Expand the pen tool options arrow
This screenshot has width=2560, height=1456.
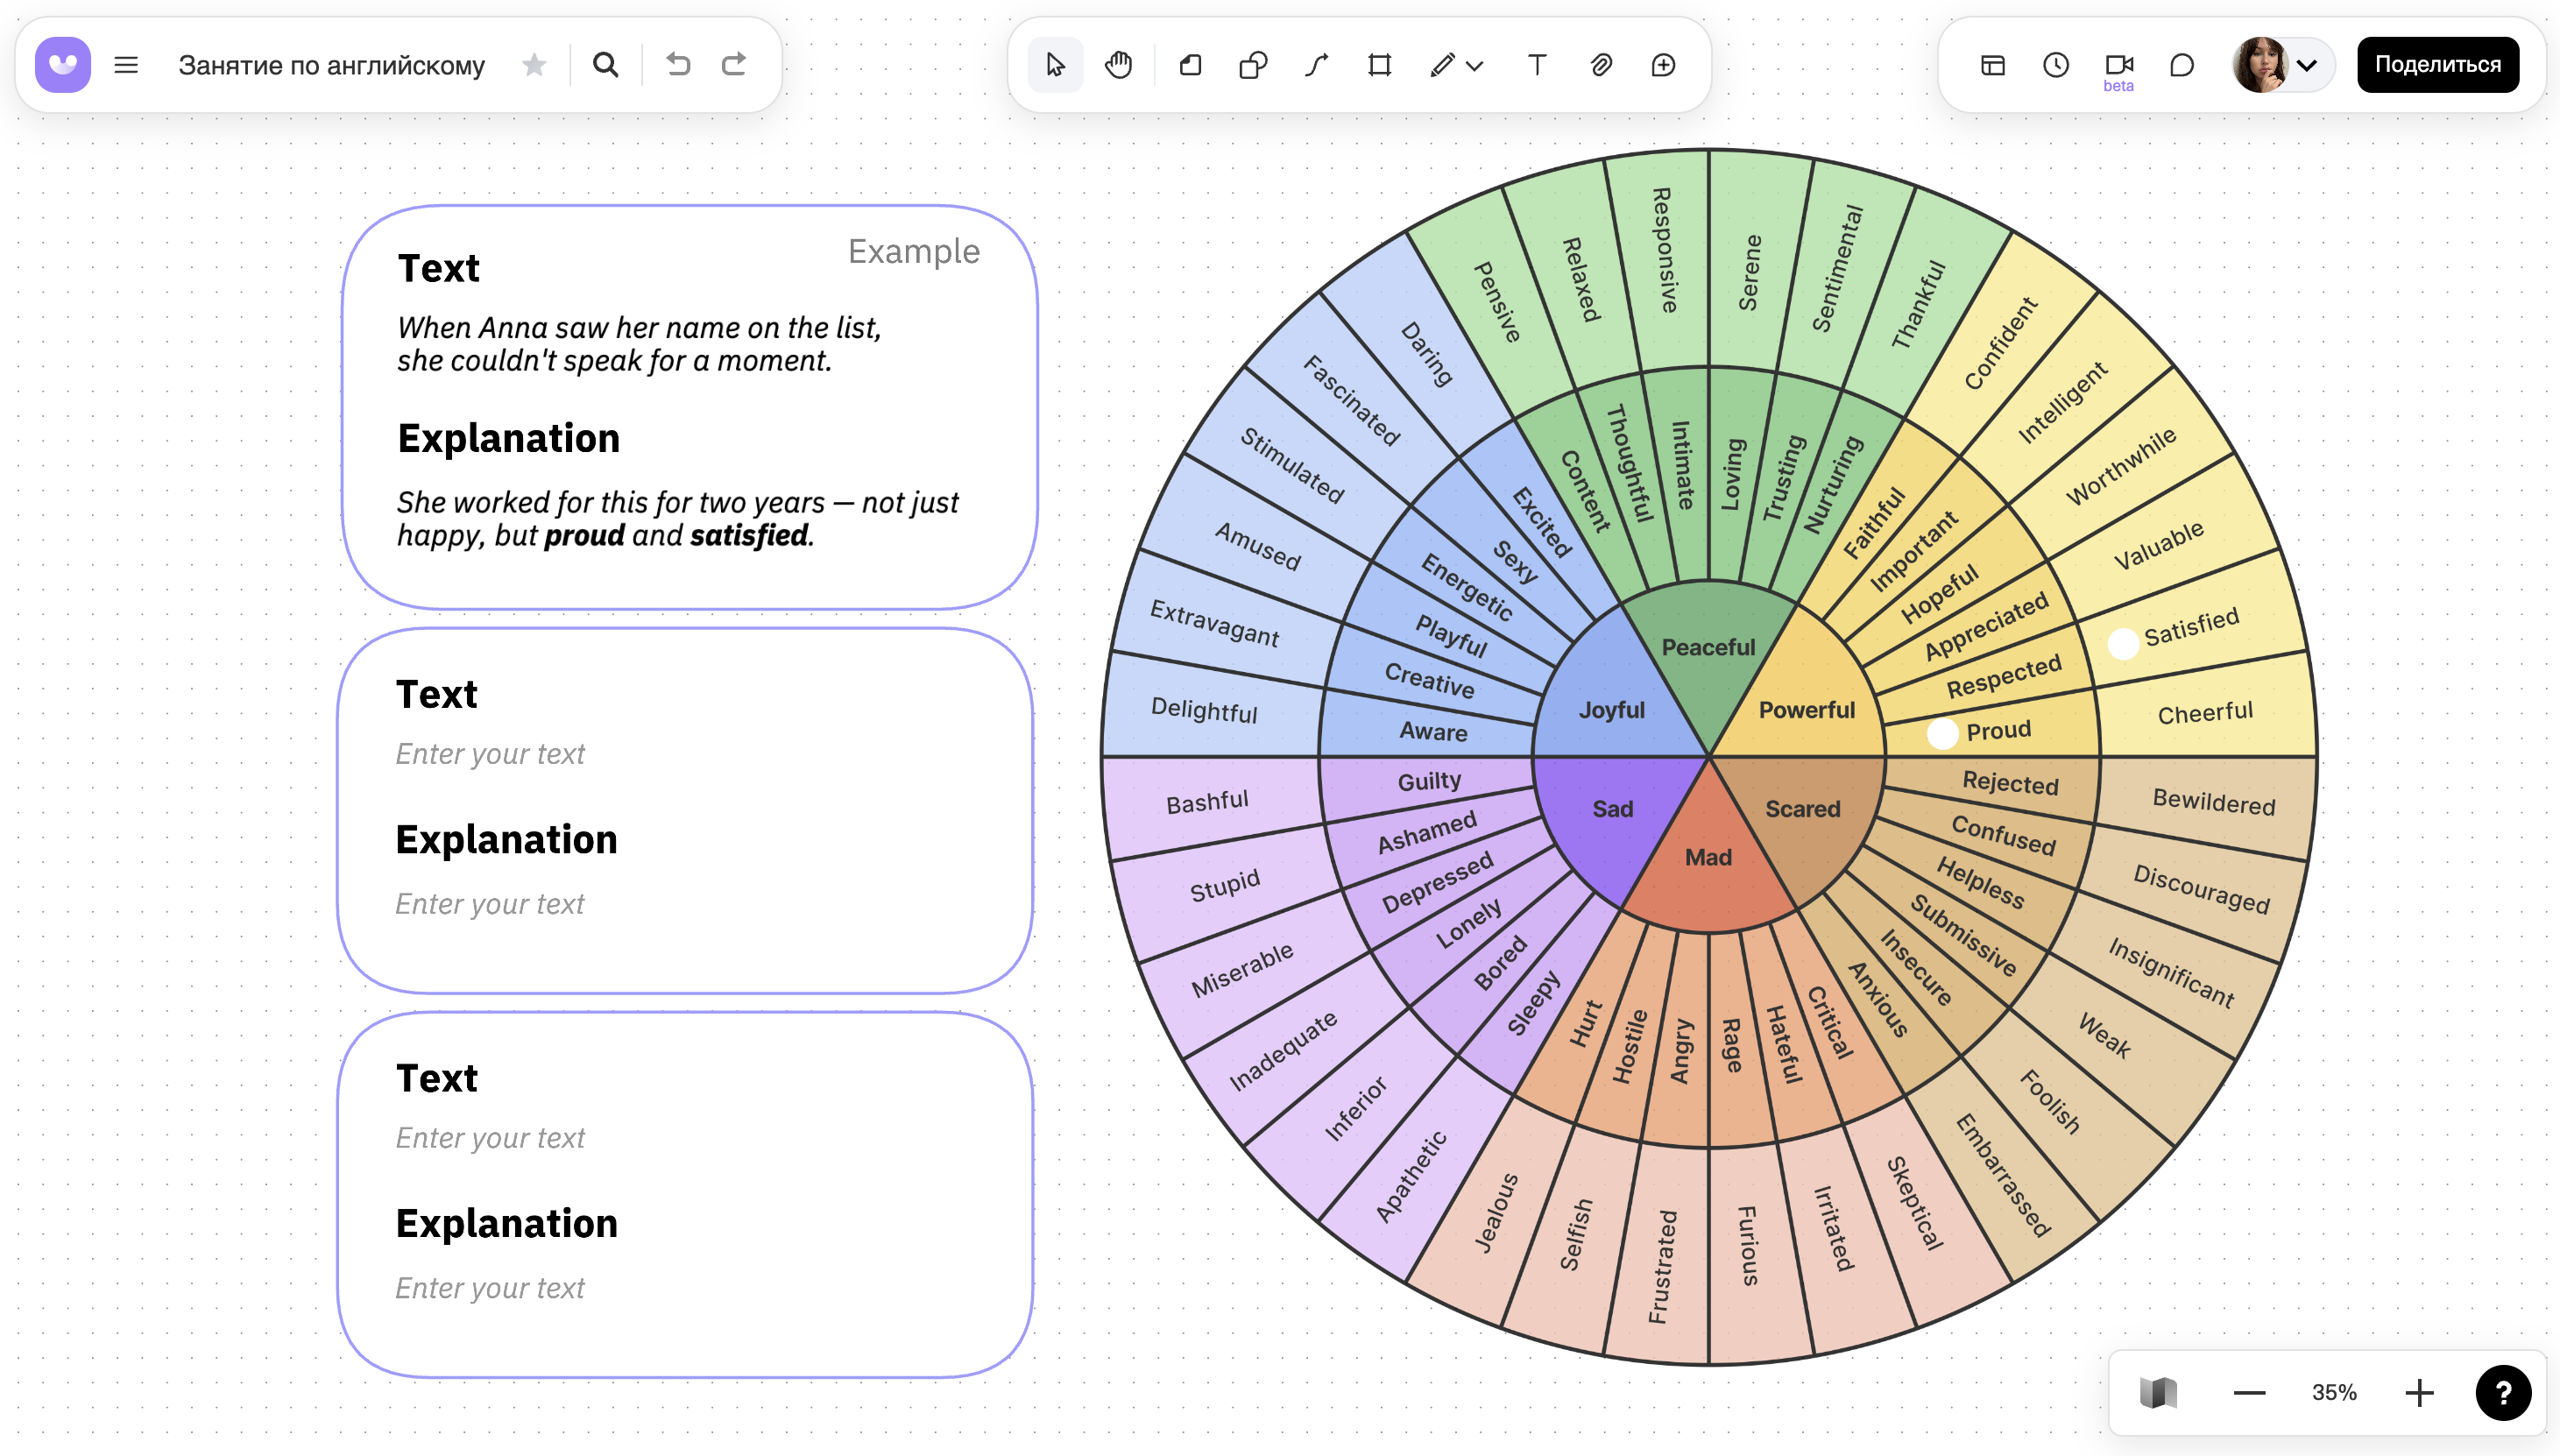1474,66
